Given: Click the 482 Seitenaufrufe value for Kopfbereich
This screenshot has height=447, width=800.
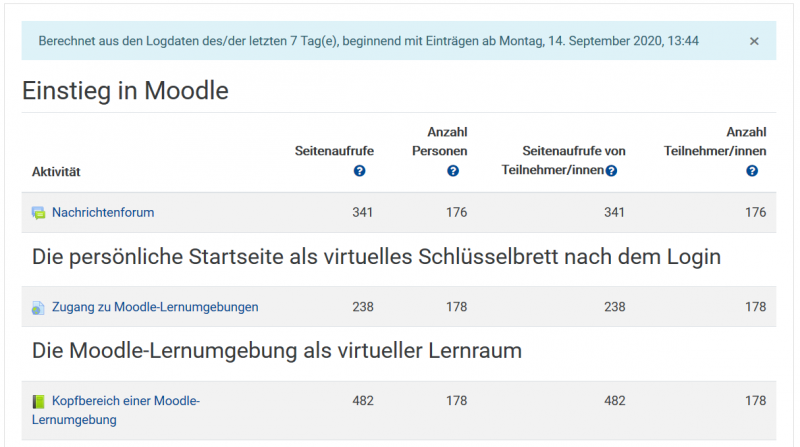Looking at the screenshot, I should 363,401.
